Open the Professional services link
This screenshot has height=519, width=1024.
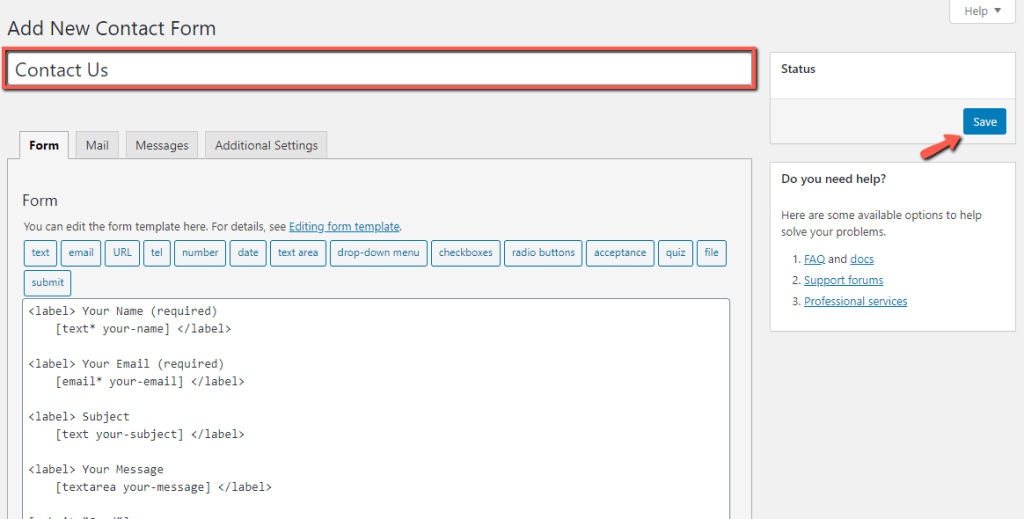click(856, 301)
